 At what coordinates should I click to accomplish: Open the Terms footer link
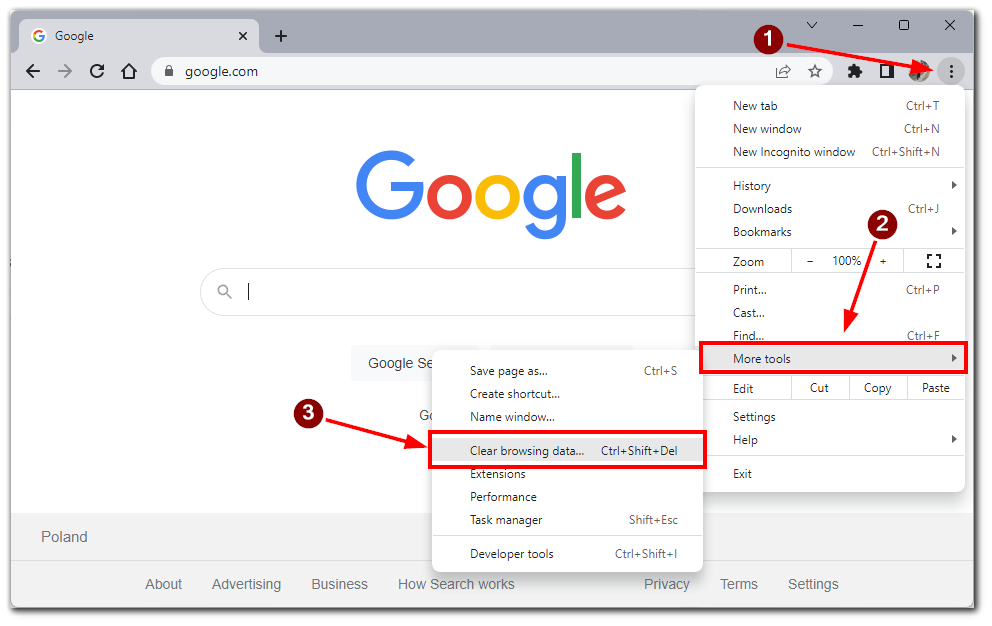coord(738,584)
